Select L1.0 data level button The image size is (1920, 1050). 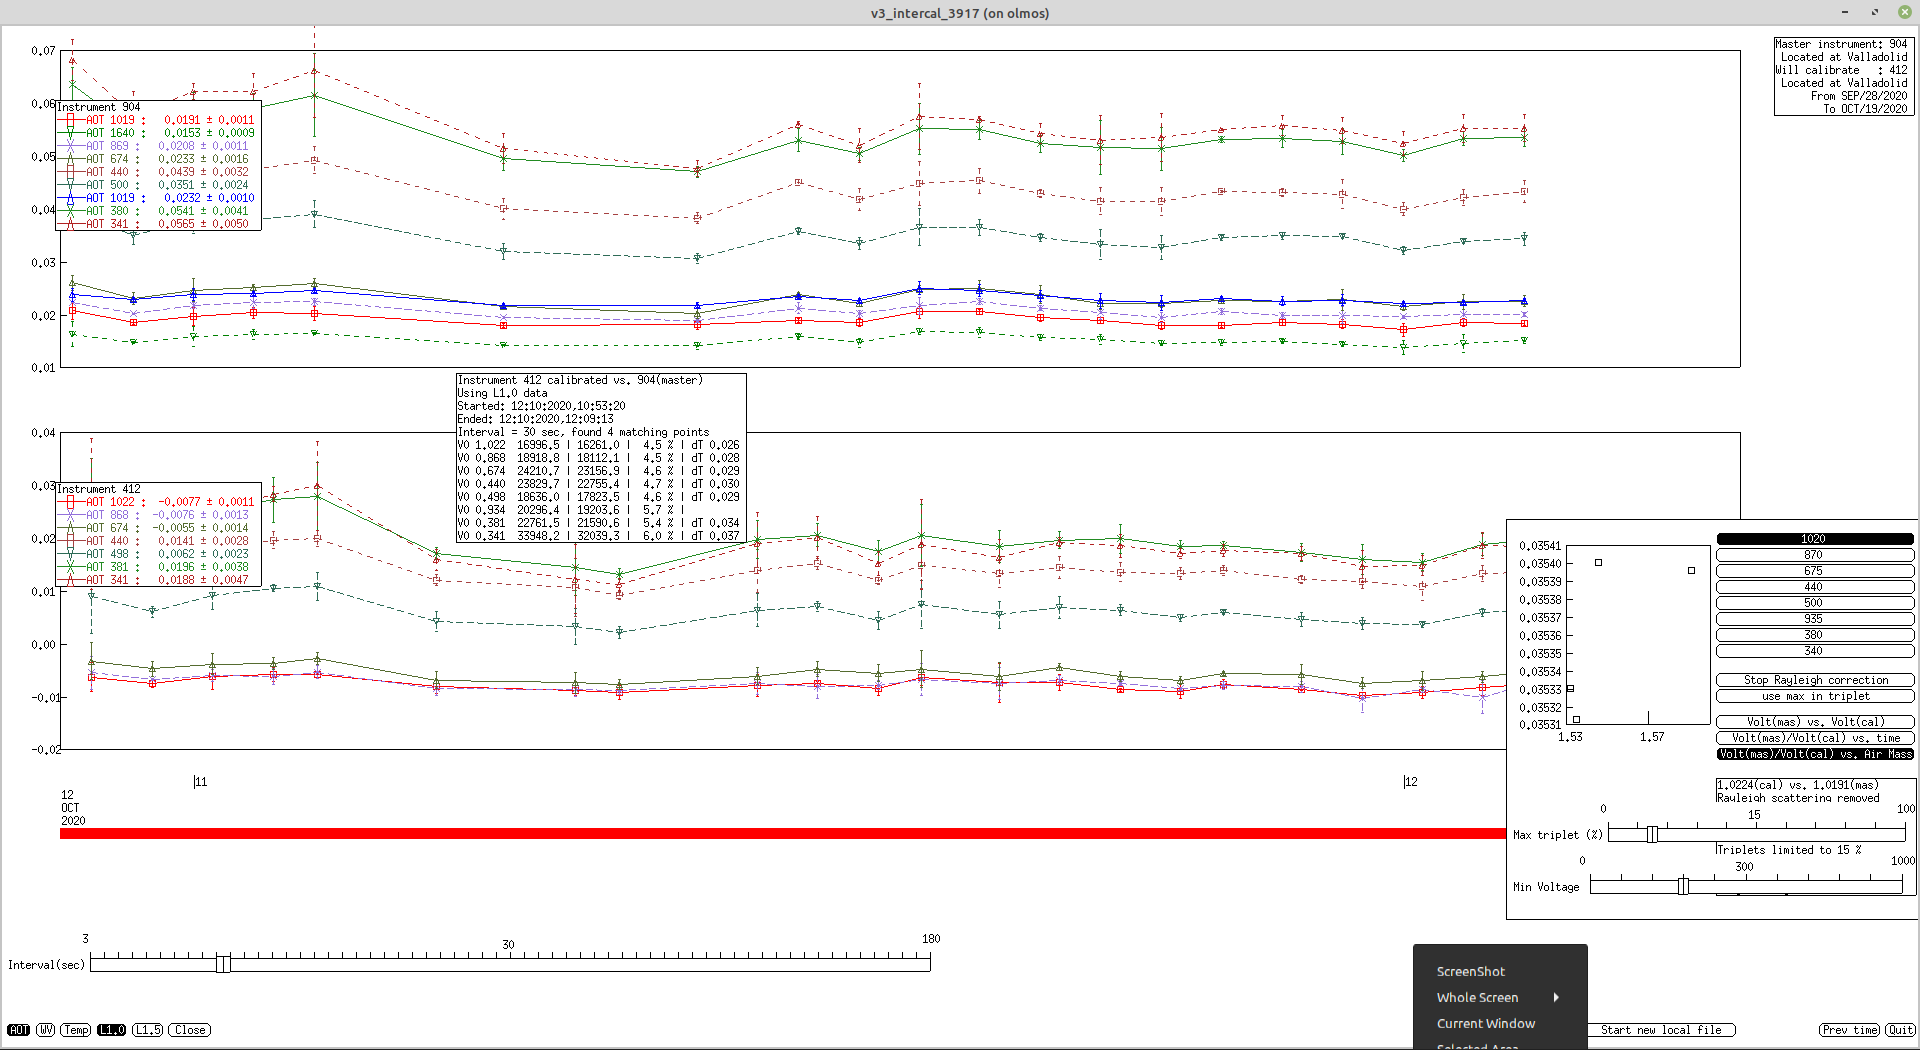click(112, 1030)
